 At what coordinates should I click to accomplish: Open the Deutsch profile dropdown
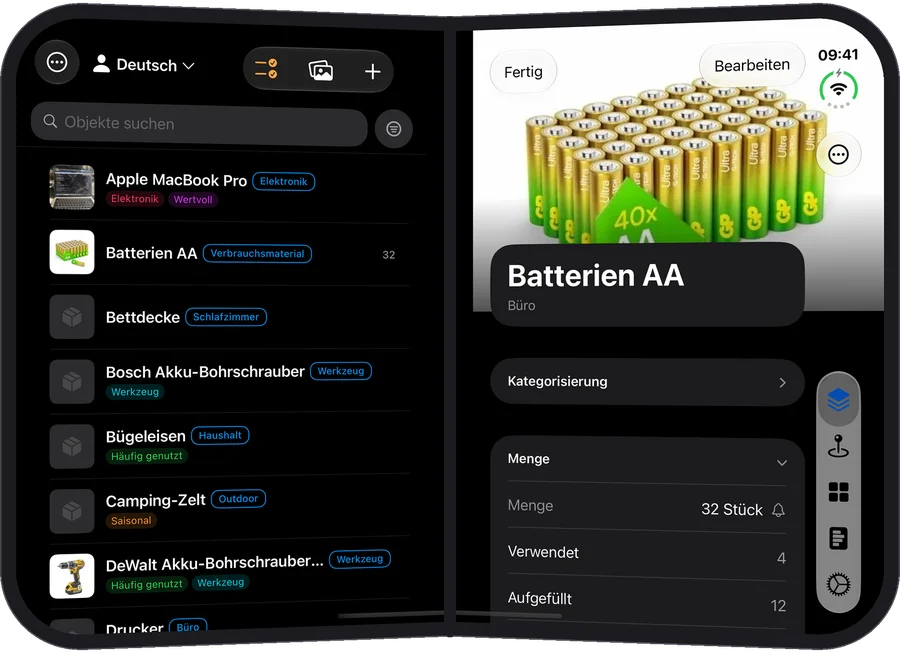[x=144, y=65]
